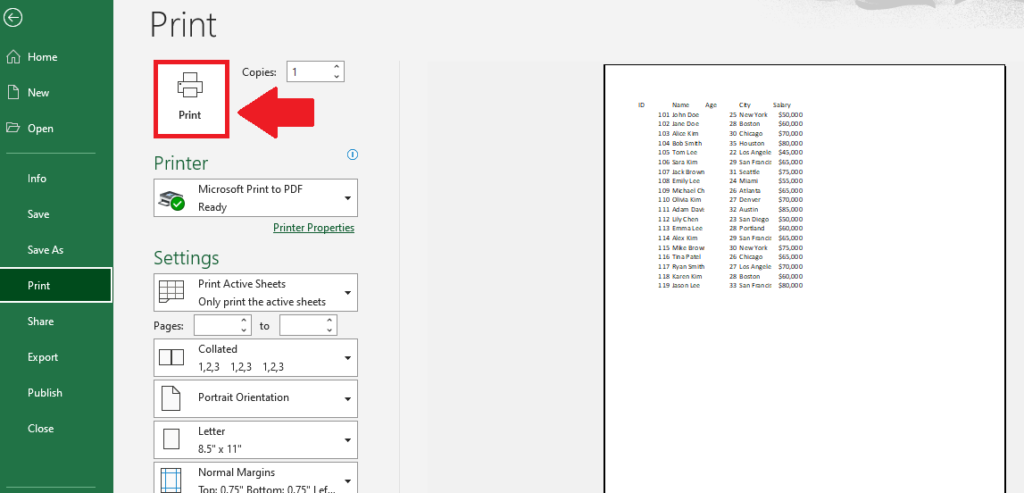This screenshot has height=493, width=1024.
Task: Decrease the number of copies
Action: pos(336,77)
